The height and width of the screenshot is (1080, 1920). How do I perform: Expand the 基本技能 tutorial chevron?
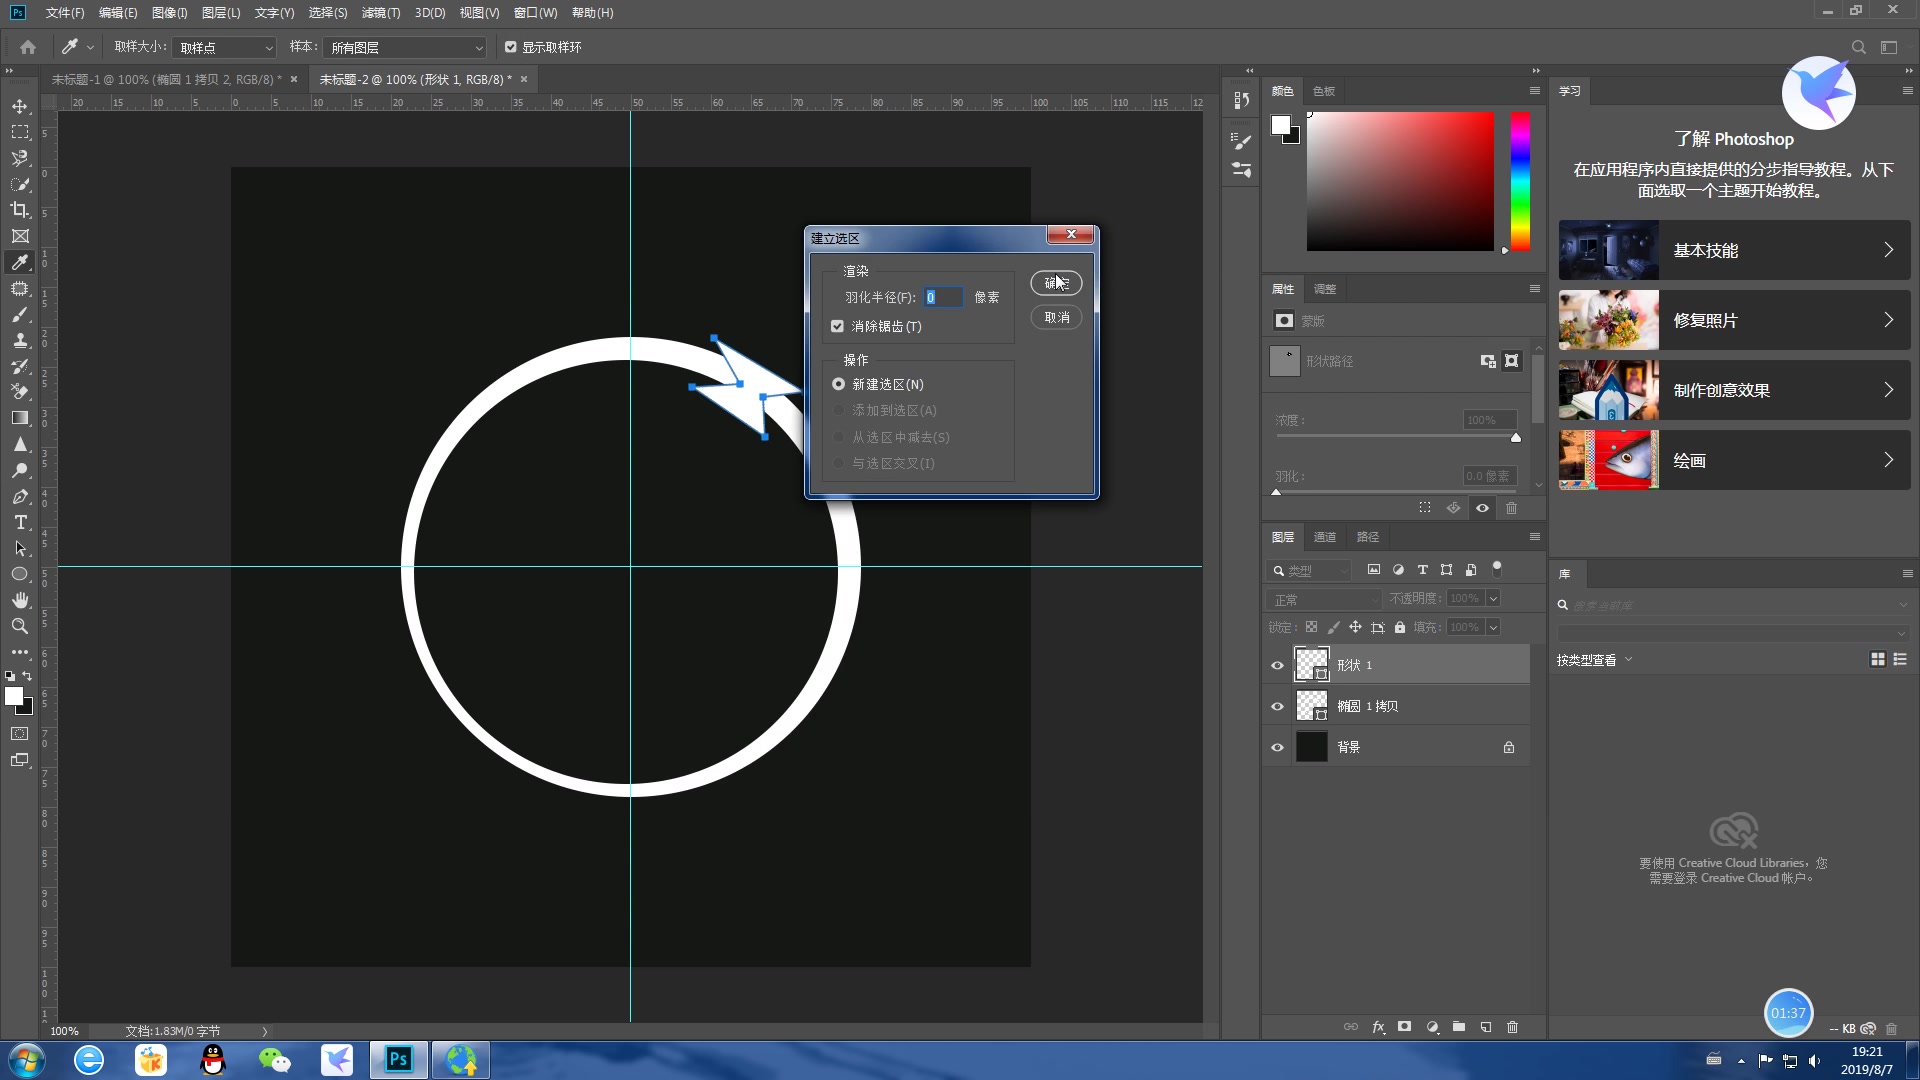[1888, 250]
